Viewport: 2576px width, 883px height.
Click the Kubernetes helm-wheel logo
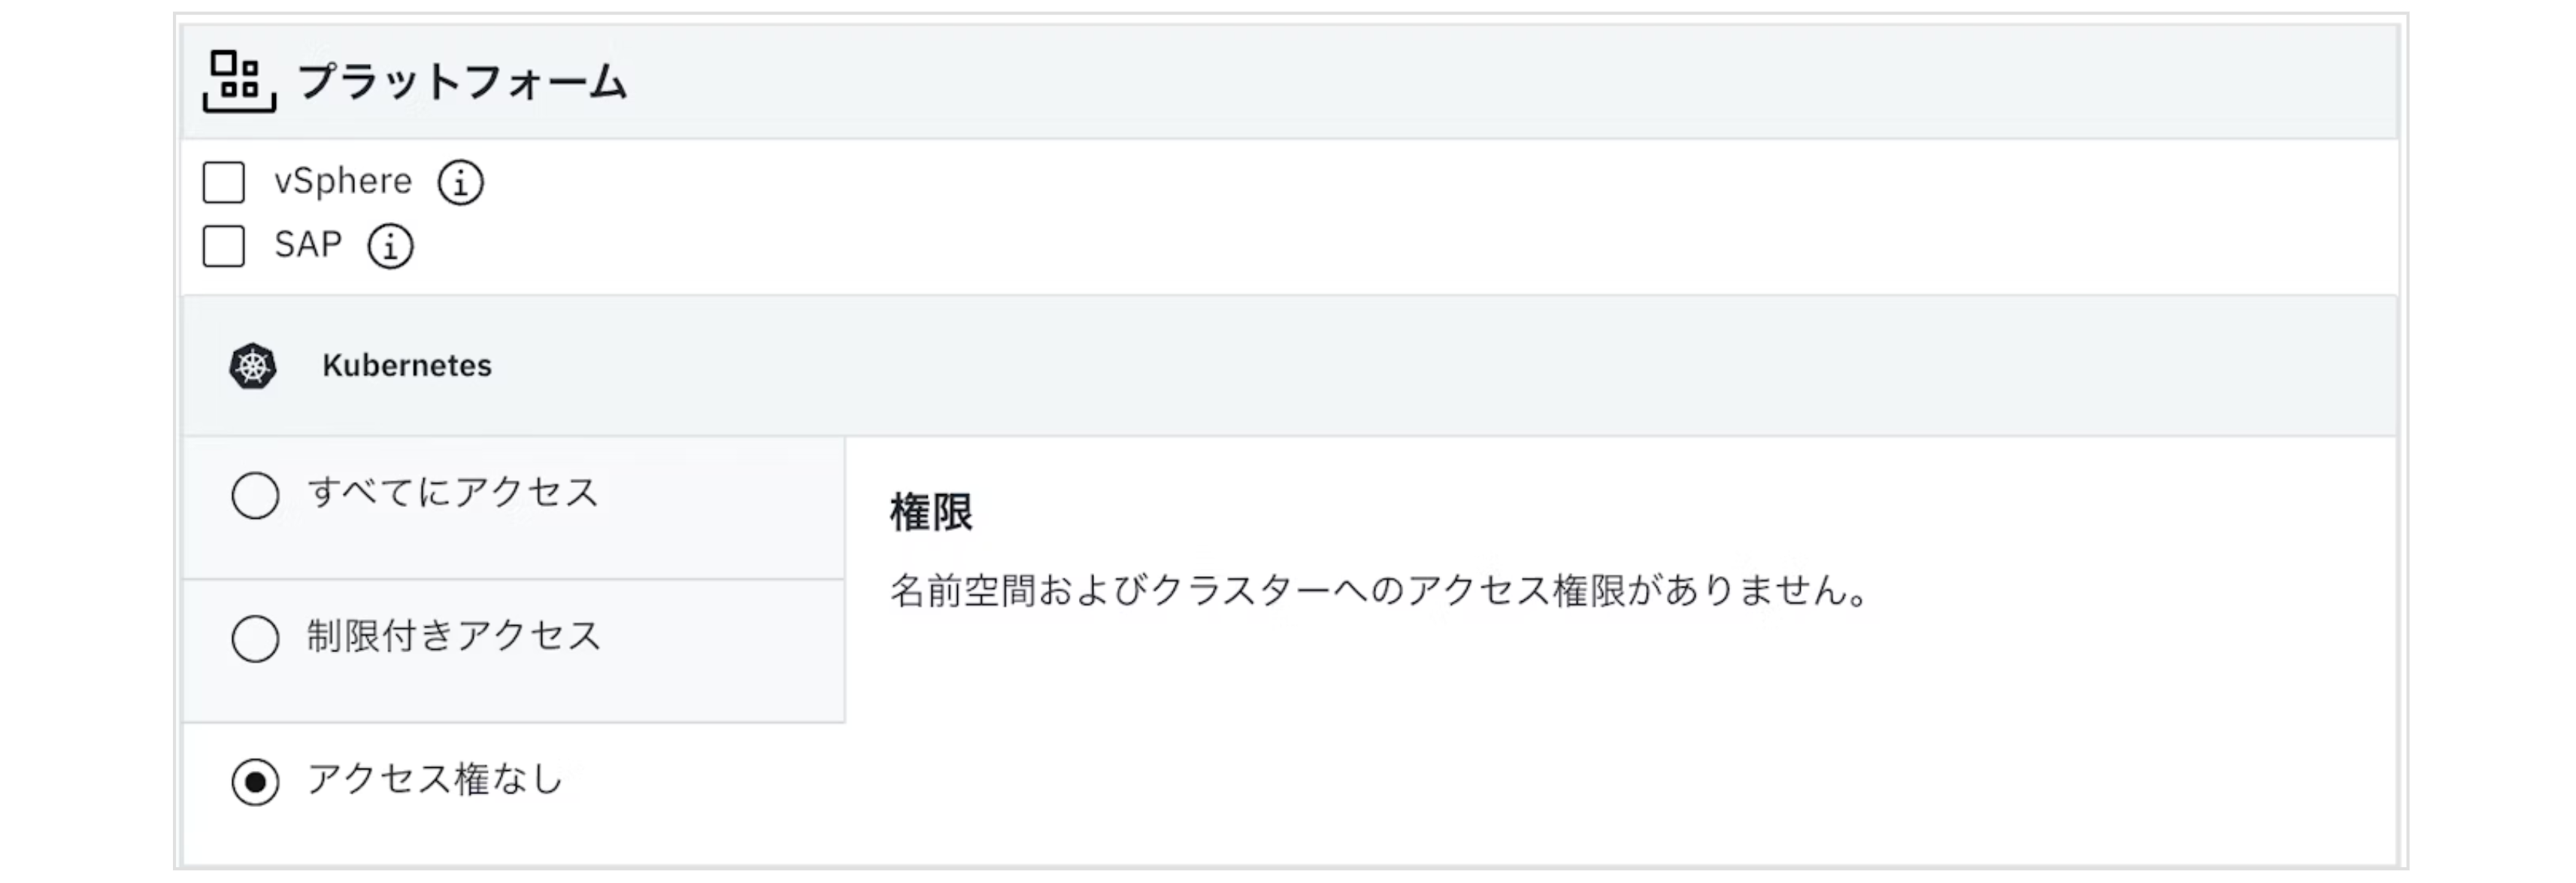[x=253, y=366]
